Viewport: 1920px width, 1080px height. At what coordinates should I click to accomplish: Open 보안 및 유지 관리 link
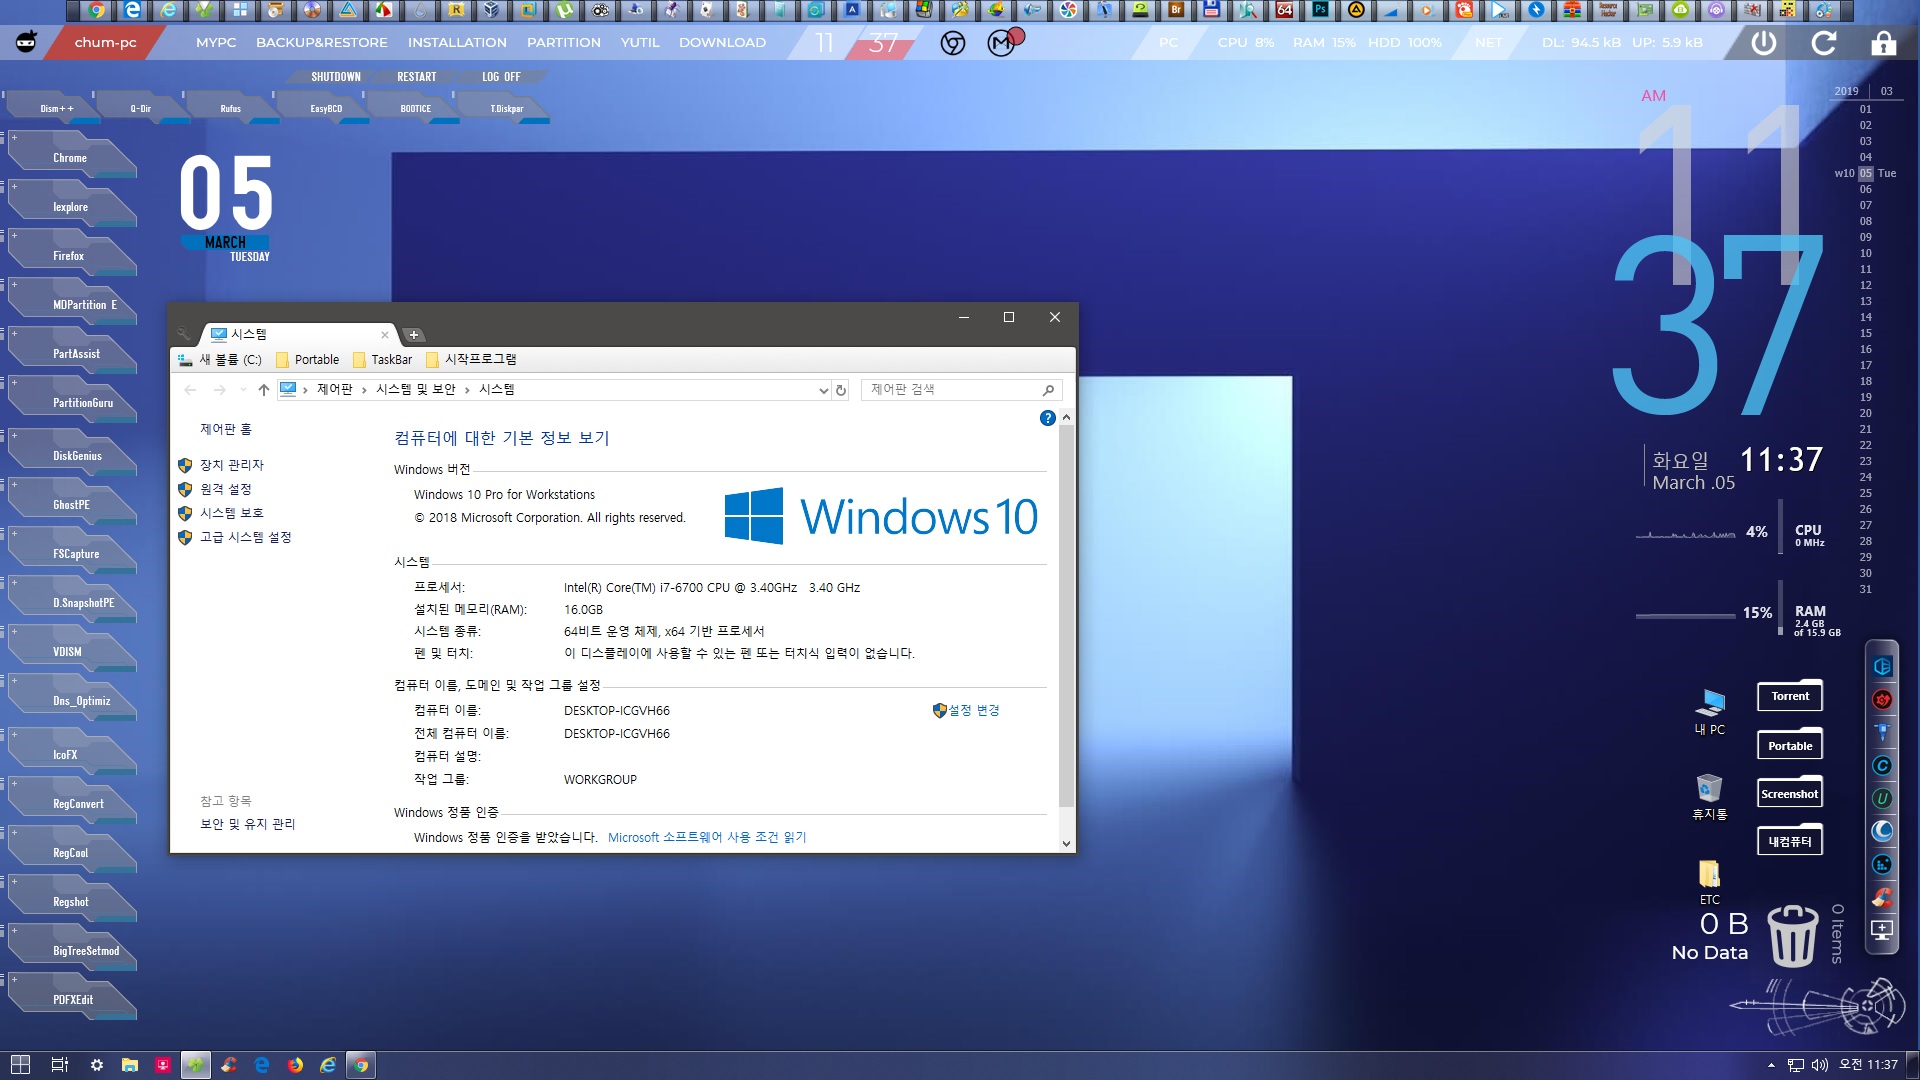click(247, 824)
